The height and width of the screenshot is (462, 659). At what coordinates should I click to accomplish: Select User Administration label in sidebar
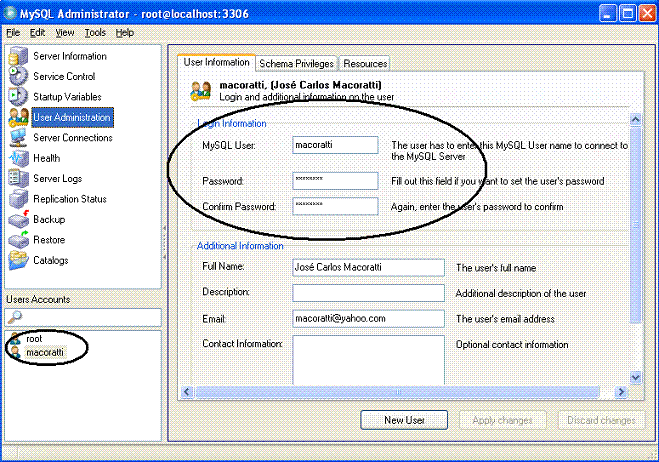pos(72,117)
